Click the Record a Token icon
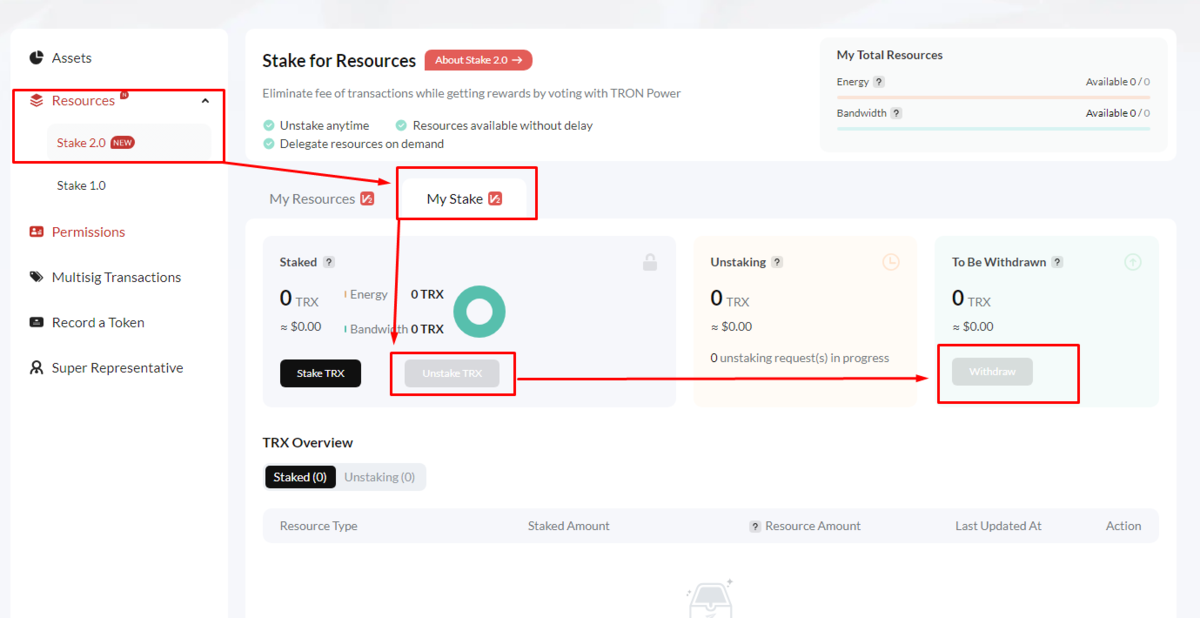1200x618 pixels. tap(36, 322)
